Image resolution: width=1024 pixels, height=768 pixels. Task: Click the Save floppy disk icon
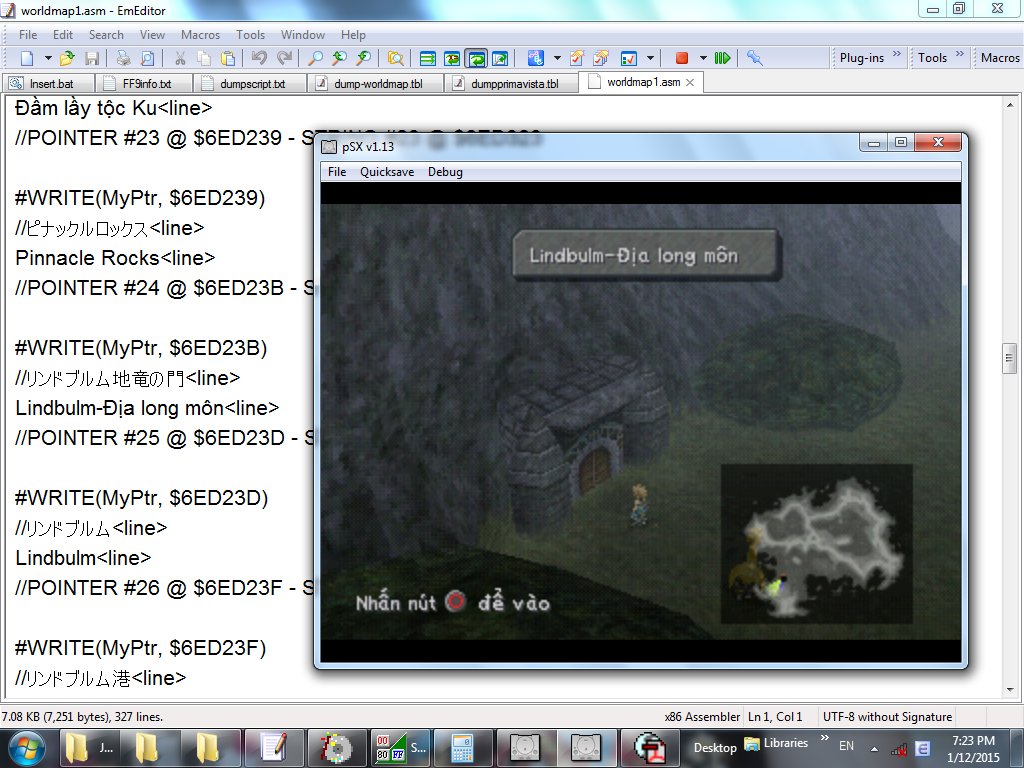[92, 58]
